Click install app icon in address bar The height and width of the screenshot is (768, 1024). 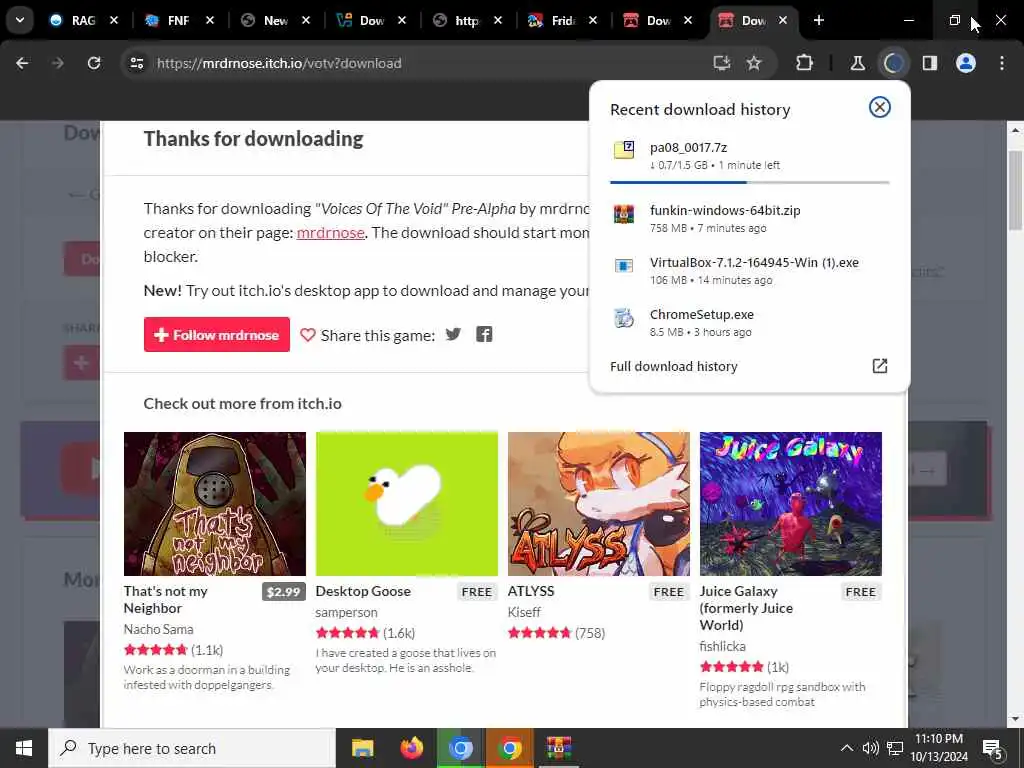[x=722, y=63]
